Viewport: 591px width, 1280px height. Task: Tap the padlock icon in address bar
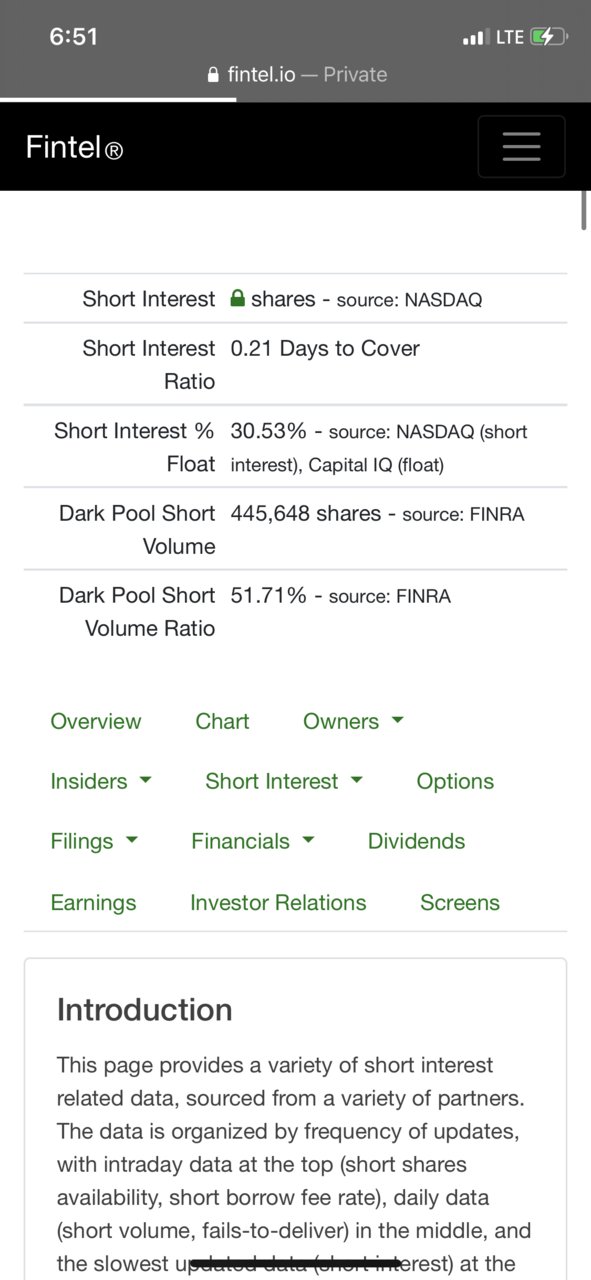tap(212, 75)
